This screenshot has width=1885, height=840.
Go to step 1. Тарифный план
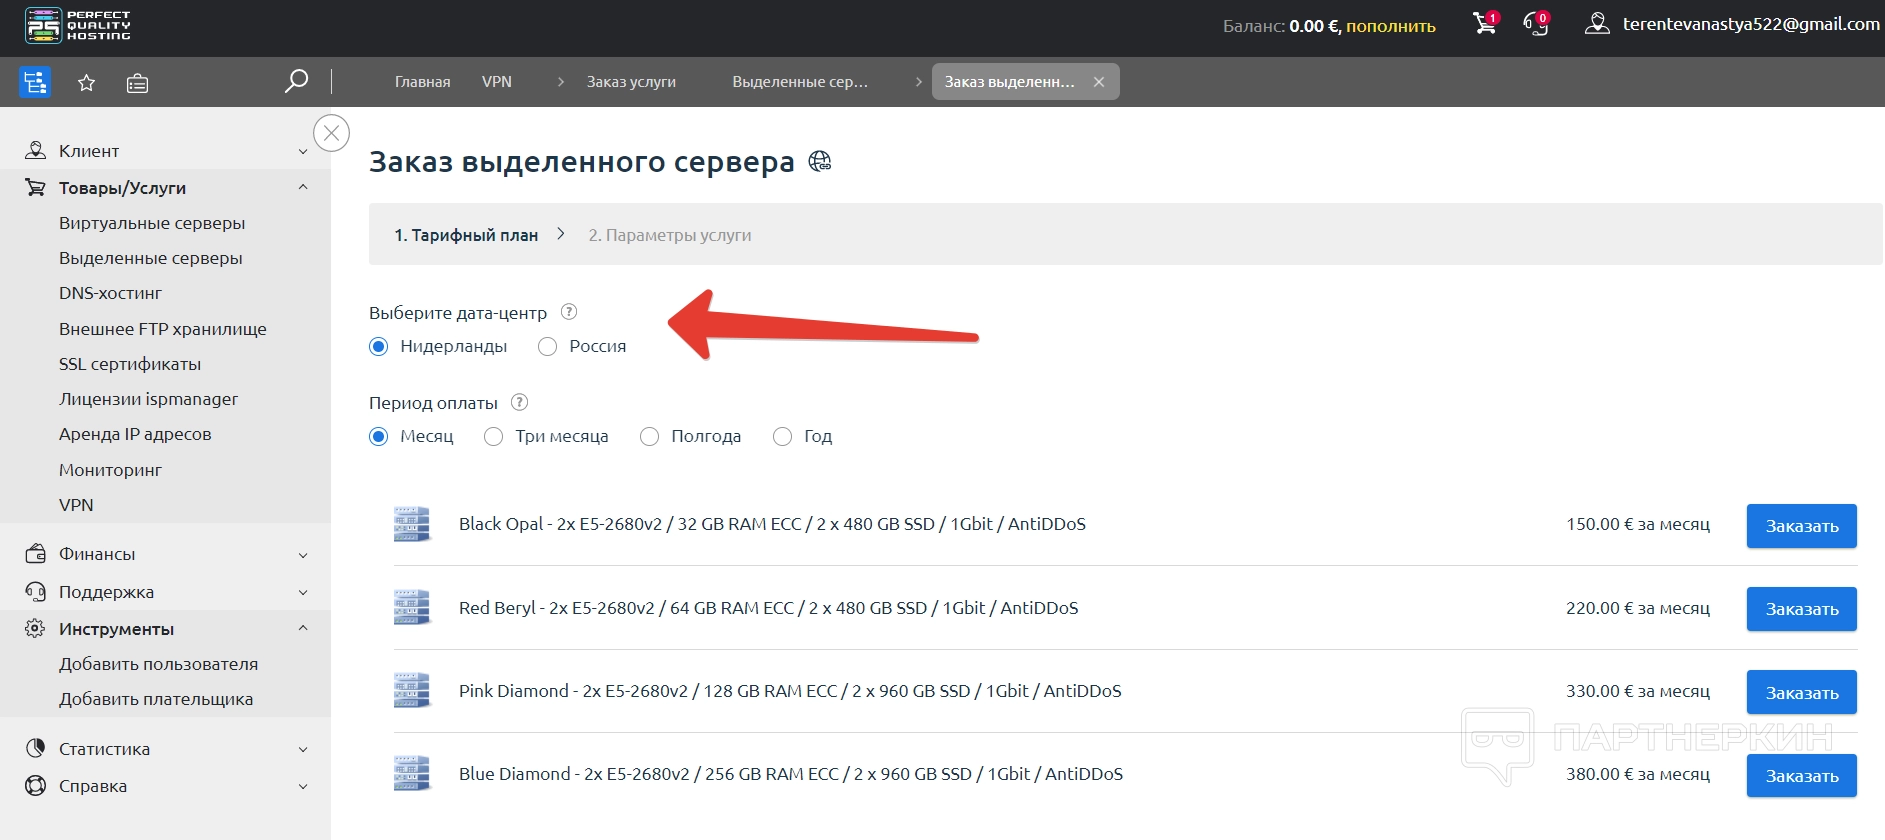[x=466, y=235]
